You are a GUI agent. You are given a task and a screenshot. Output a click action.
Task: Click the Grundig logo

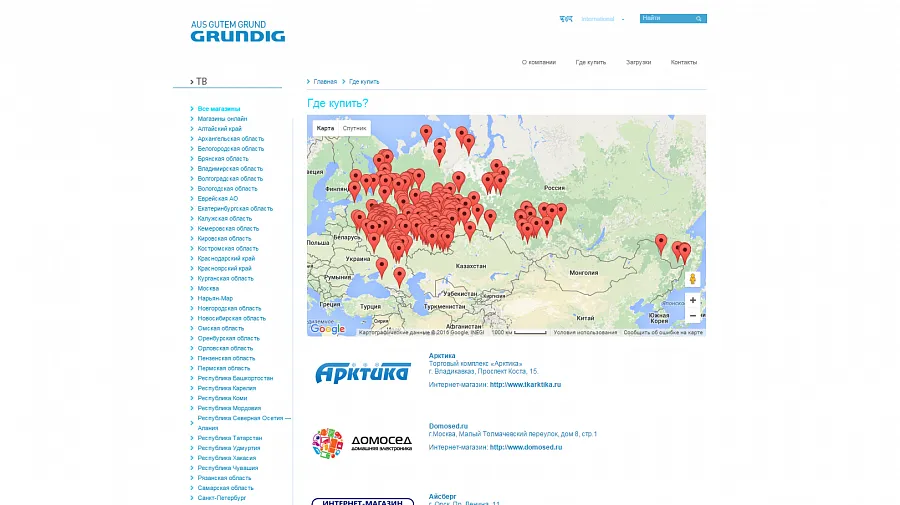click(238, 32)
